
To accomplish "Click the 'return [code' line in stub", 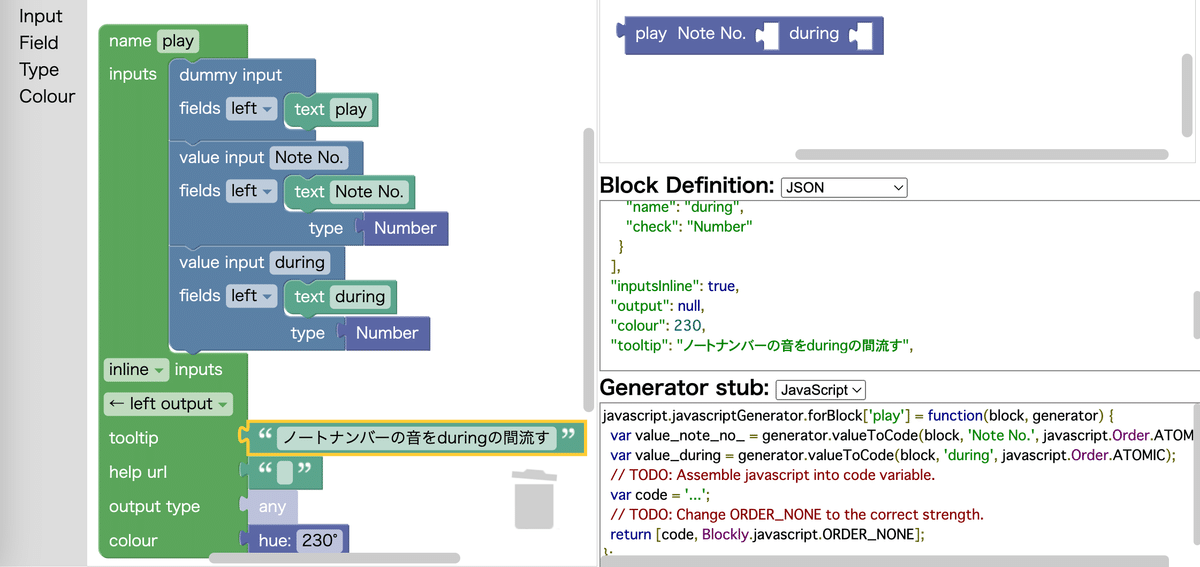I will click(766, 535).
